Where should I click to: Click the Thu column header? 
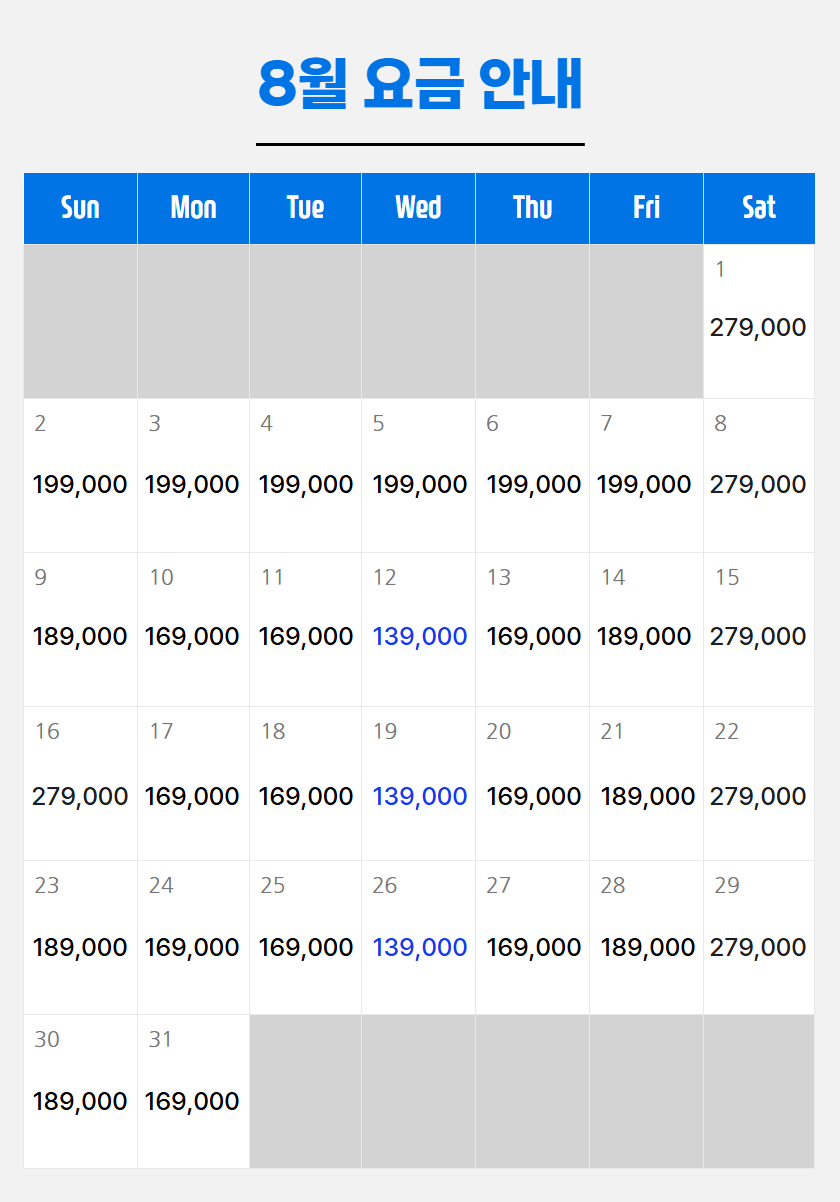[532, 208]
